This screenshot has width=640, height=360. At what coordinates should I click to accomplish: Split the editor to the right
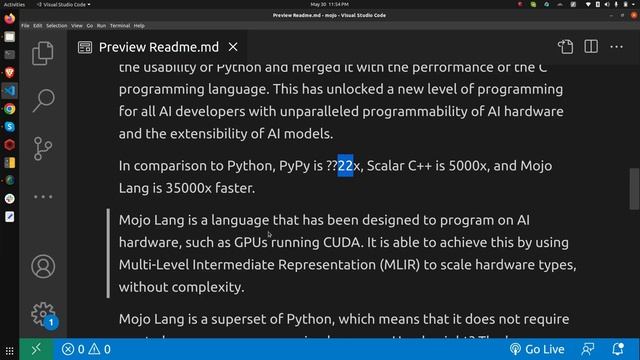(x=591, y=47)
